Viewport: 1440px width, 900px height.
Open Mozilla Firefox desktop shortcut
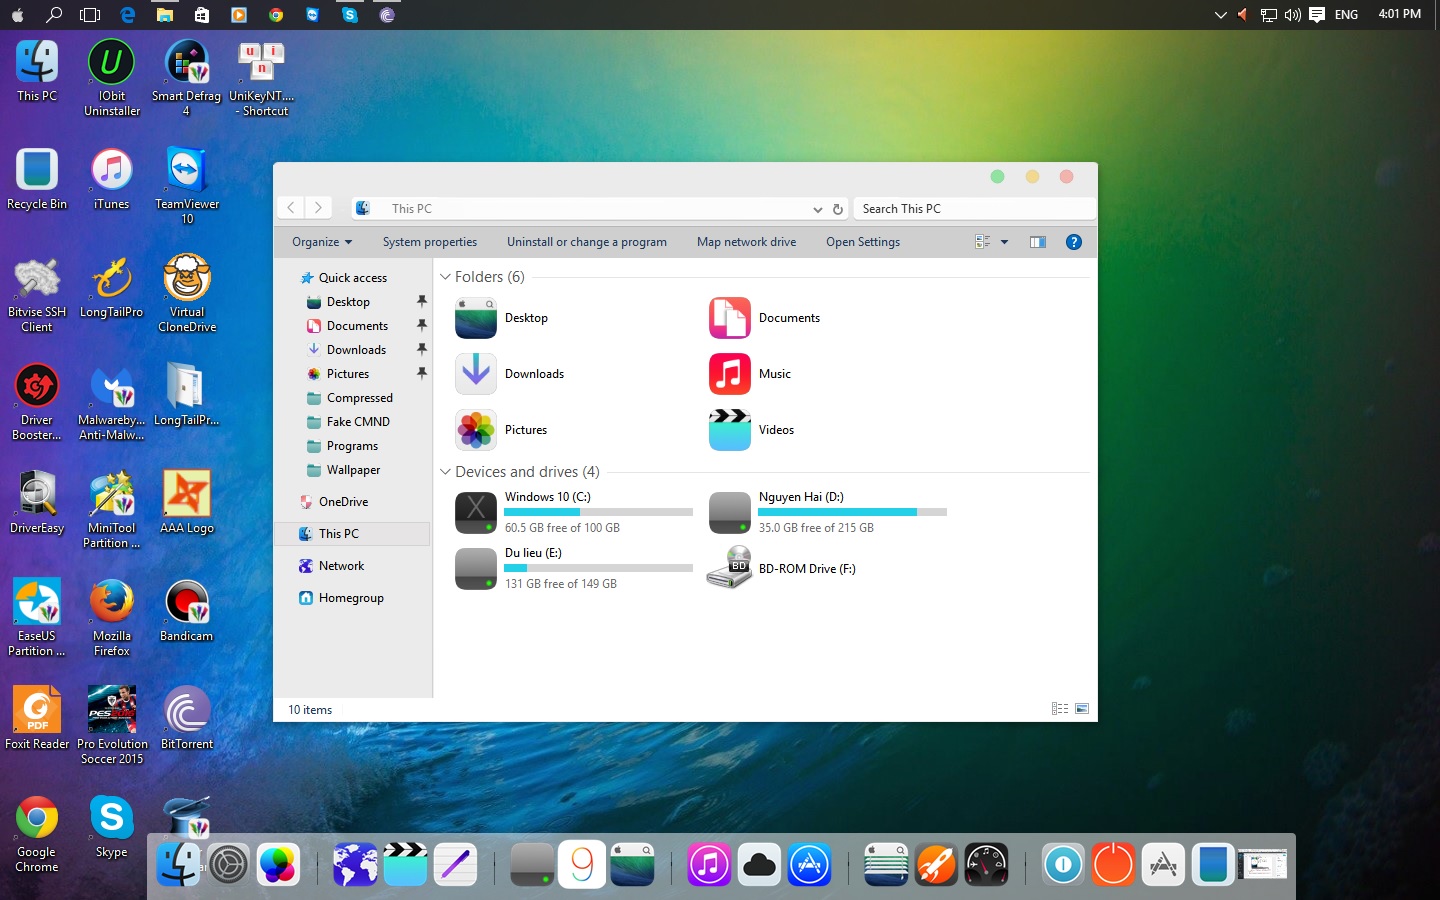[x=112, y=618]
